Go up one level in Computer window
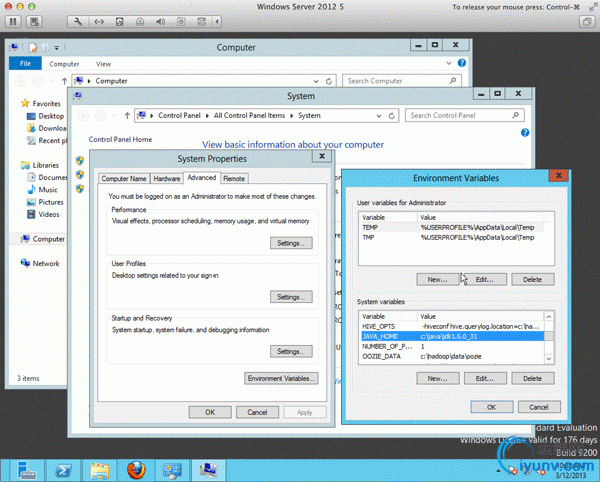 click(64, 81)
